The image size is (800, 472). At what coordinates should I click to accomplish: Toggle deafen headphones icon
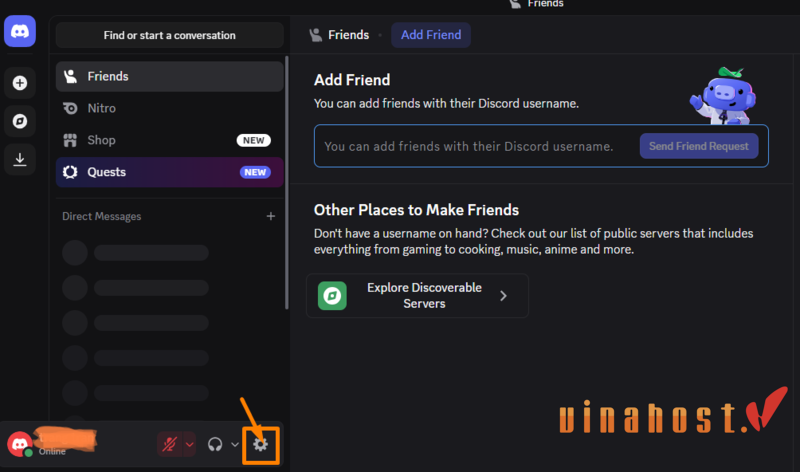point(215,444)
